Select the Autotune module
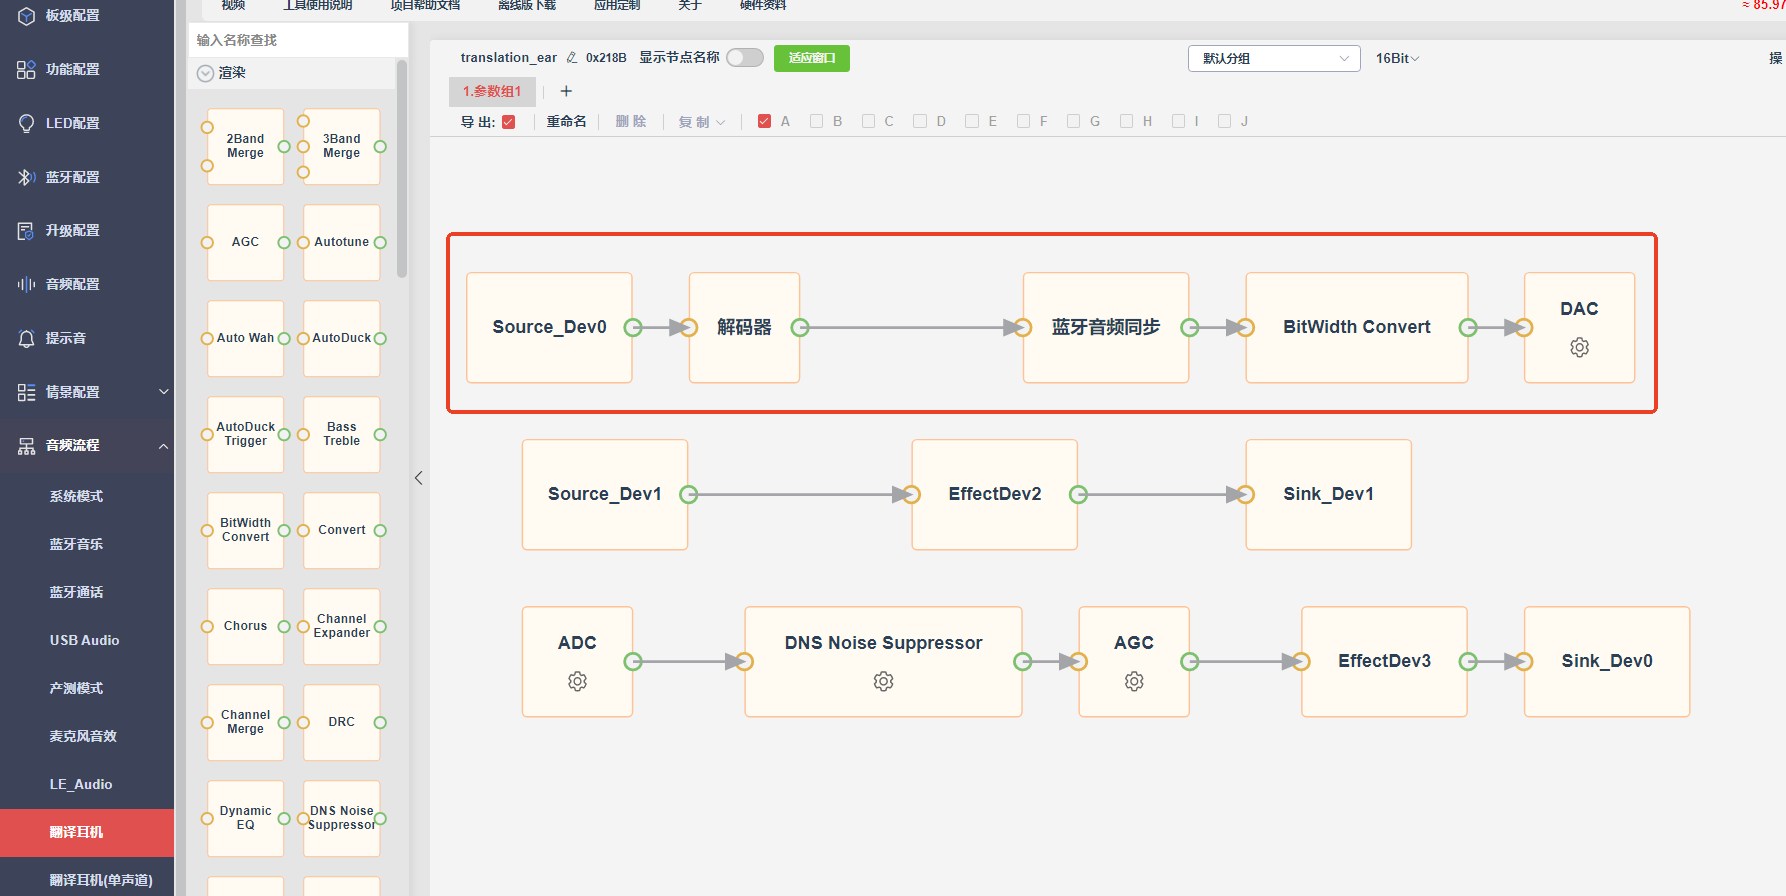 point(341,242)
